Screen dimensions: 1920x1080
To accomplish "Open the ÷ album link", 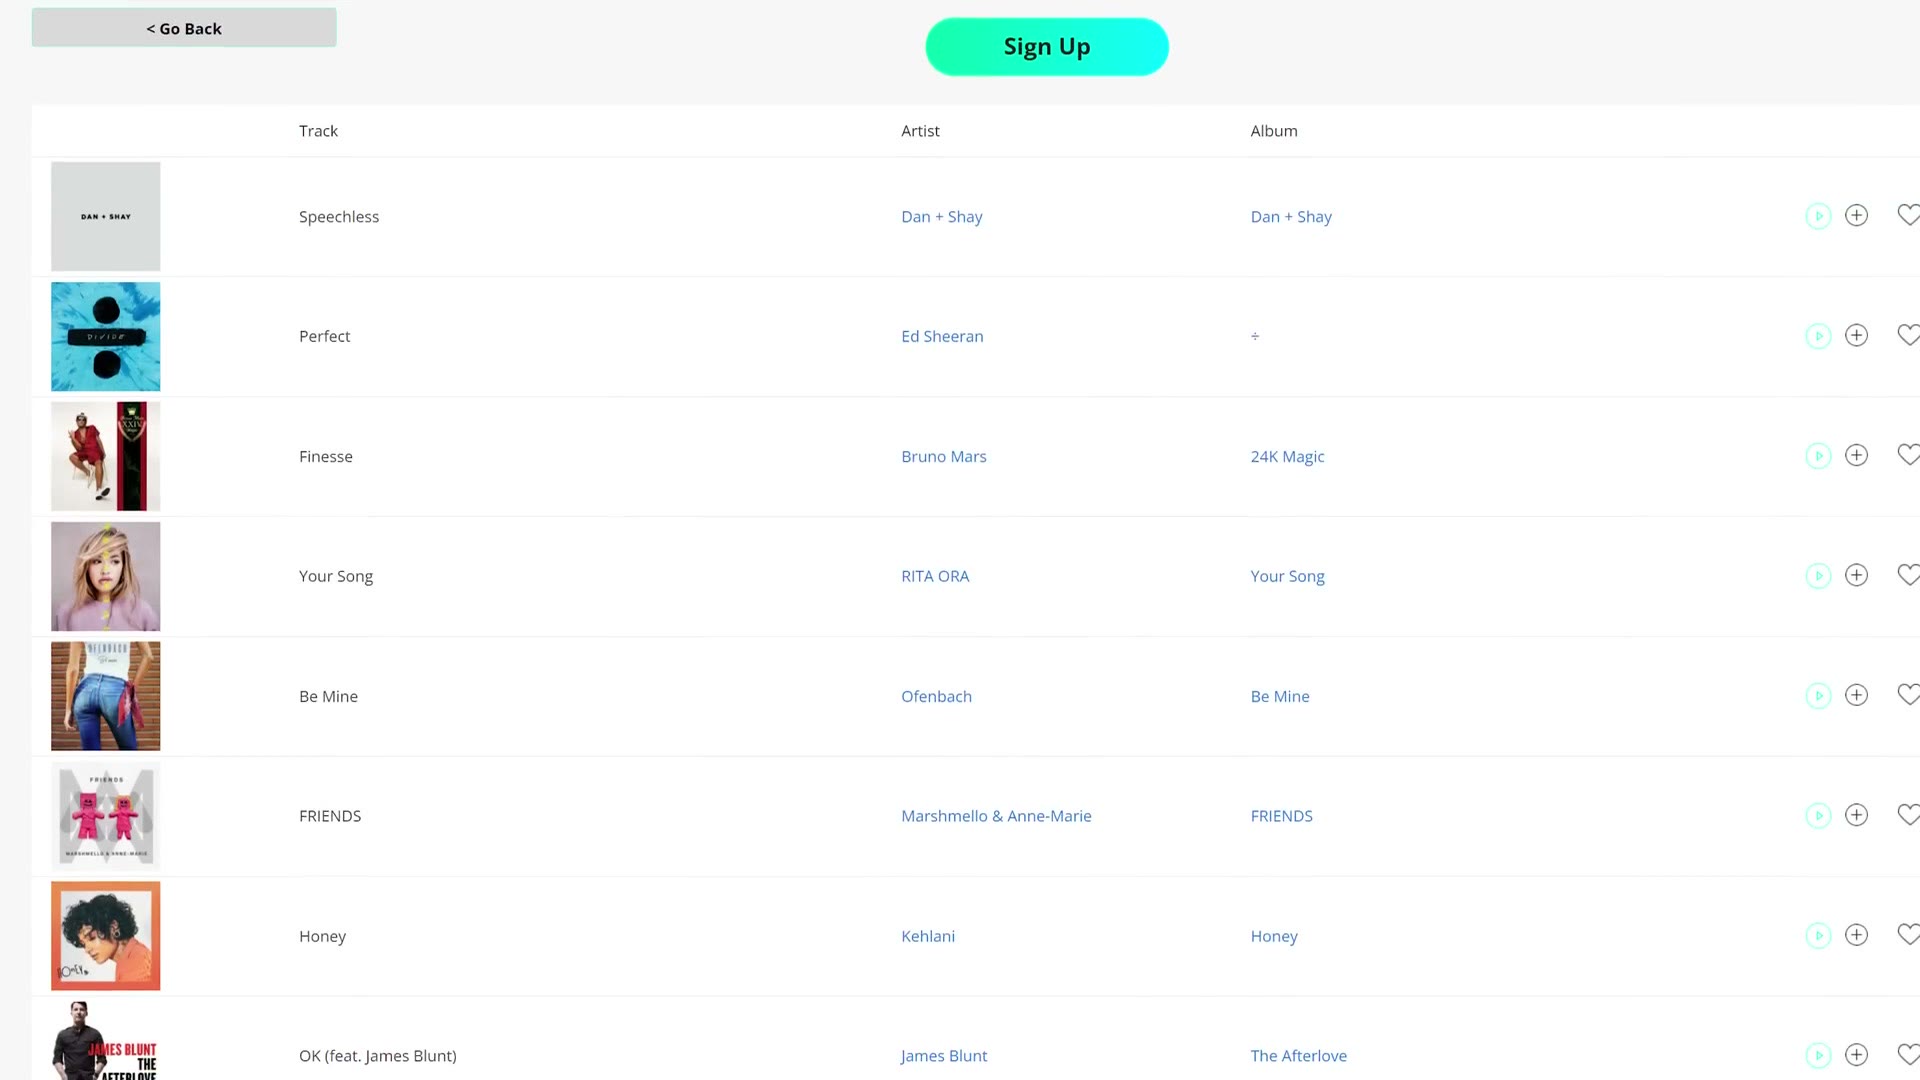I will pyautogui.click(x=1255, y=337).
